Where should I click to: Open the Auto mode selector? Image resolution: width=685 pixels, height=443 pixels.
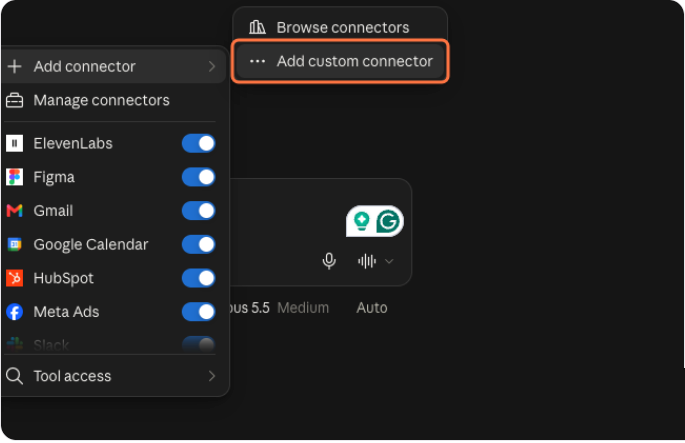click(x=372, y=308)
